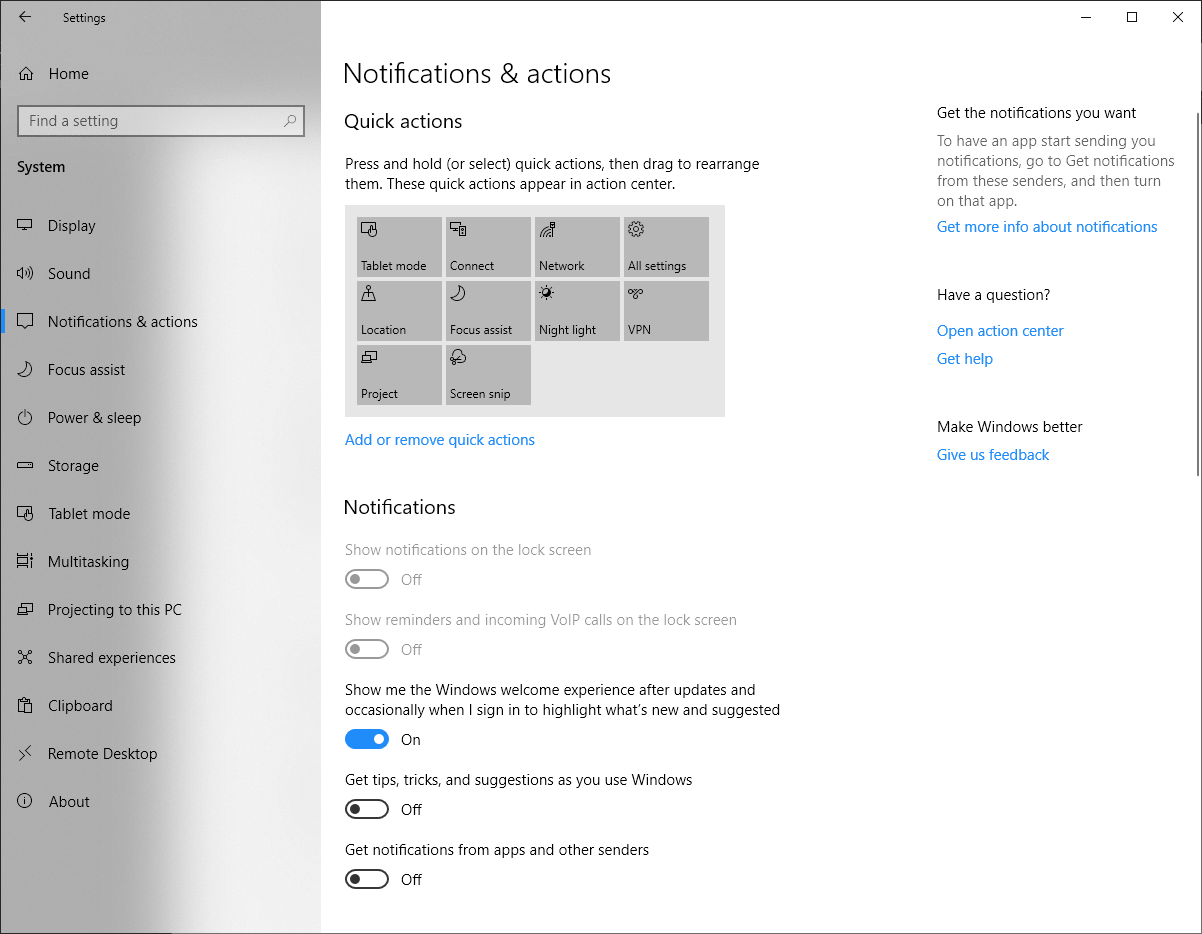Image resolution: width=1202 pixels, height=934 pixels.
Task: Select the Screen snip quick action tile
Action: tap(488, 375)
